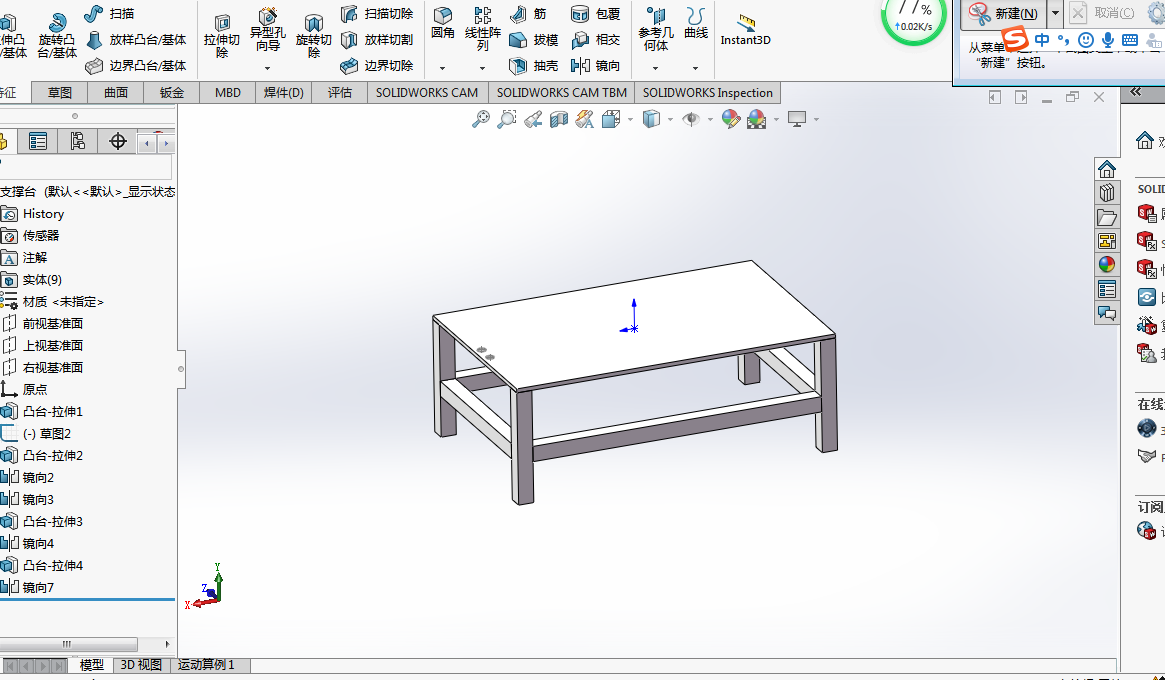
Task: Select the Fillet (圆角) tool
Action: [443, 23]
